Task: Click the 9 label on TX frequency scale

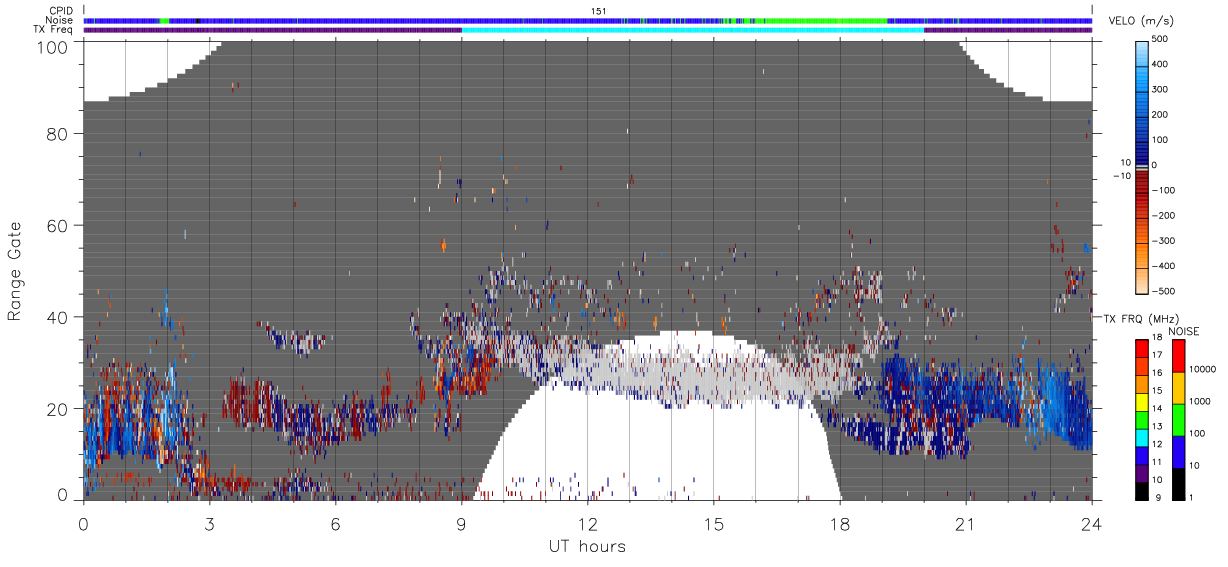Action: [x=1156, y=497]
